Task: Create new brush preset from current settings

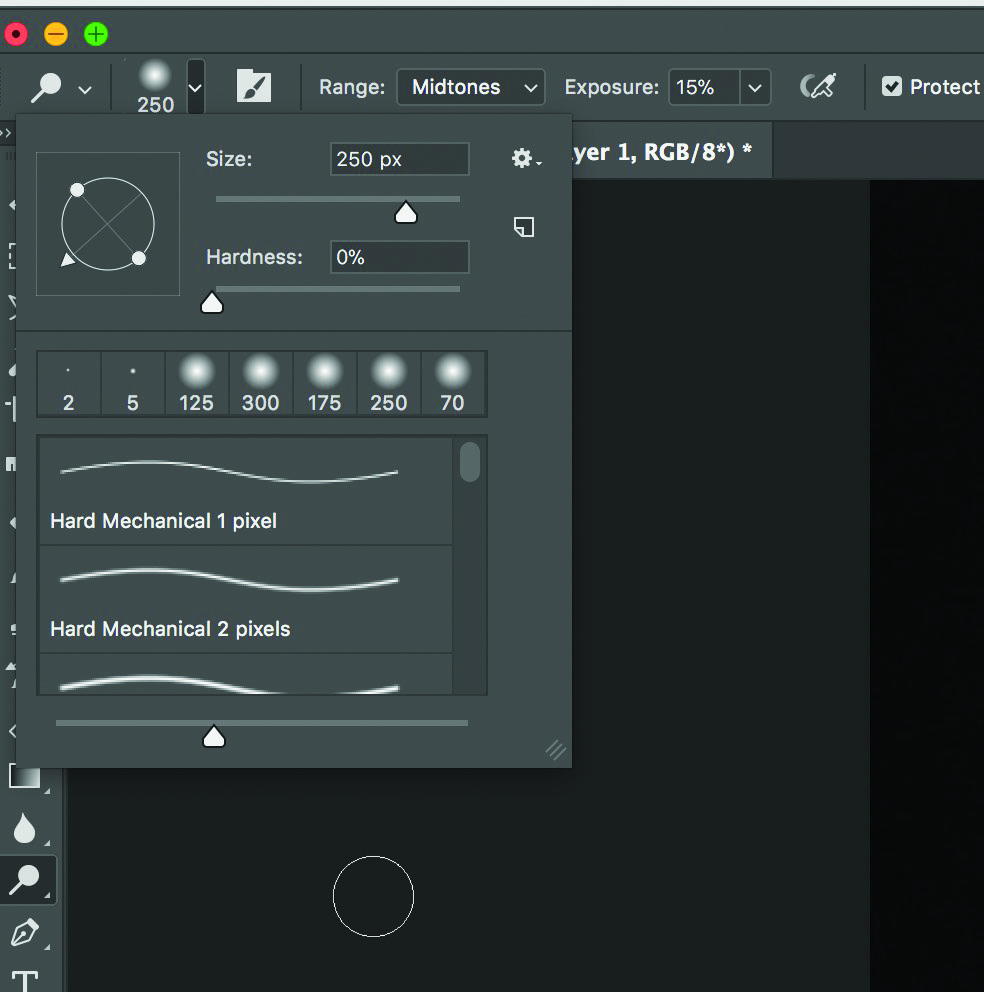Action: pyautogui.click(x=524, y=227)
